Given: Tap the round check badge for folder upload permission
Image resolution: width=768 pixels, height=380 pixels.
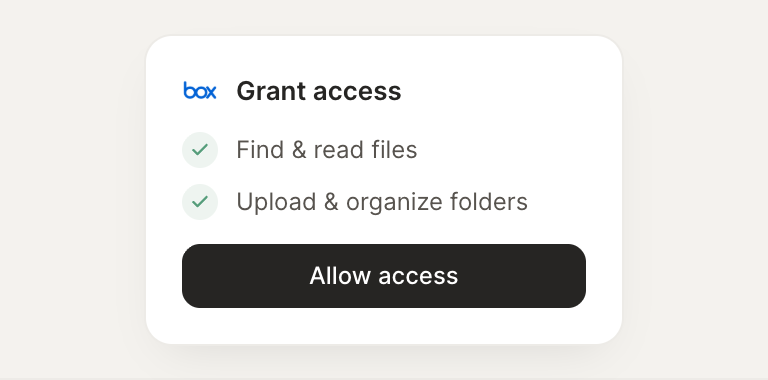Looking at the screenshot, I should [x=200, y=202].
